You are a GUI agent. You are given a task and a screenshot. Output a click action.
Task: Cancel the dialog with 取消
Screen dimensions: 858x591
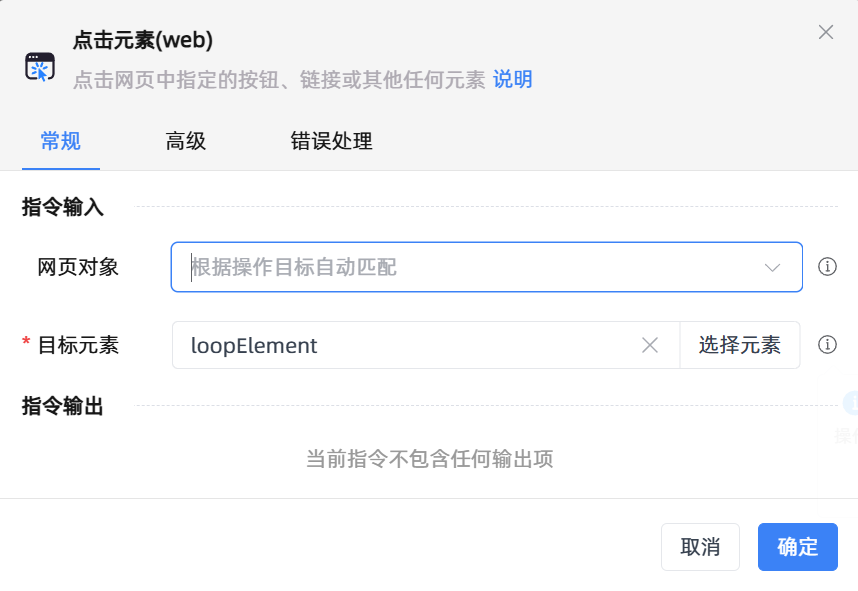[700, 547]
